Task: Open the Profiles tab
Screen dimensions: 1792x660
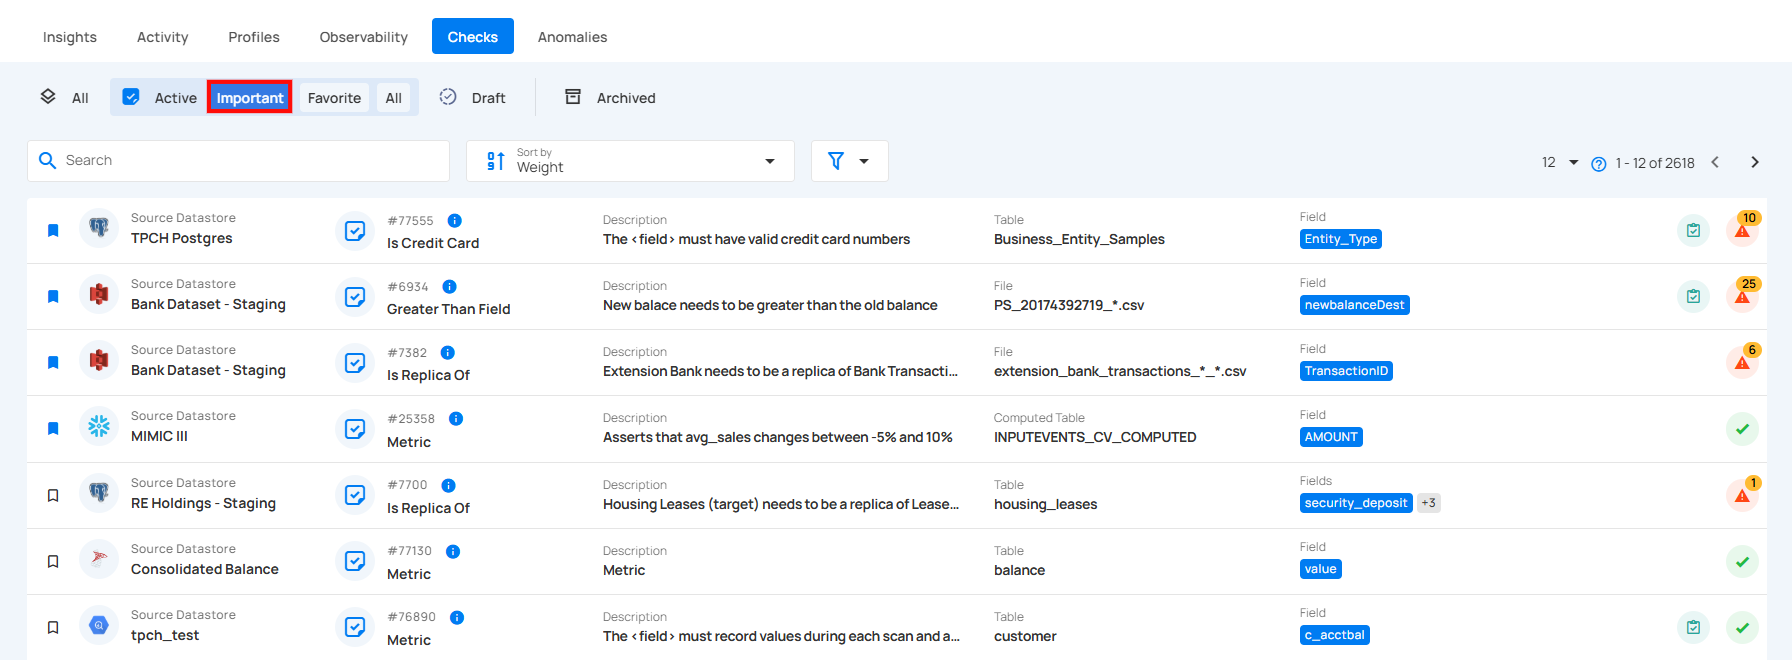Action: 254,37
